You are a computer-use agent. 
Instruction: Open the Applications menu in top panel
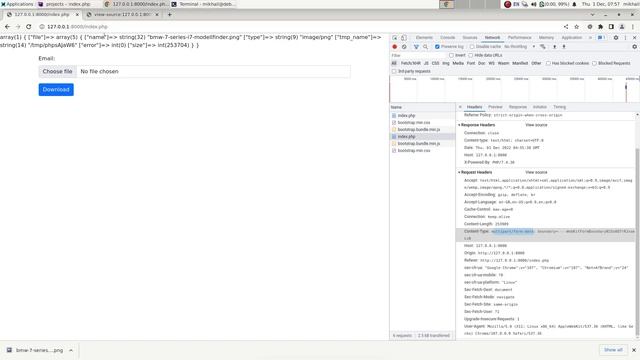pos(17,4)
